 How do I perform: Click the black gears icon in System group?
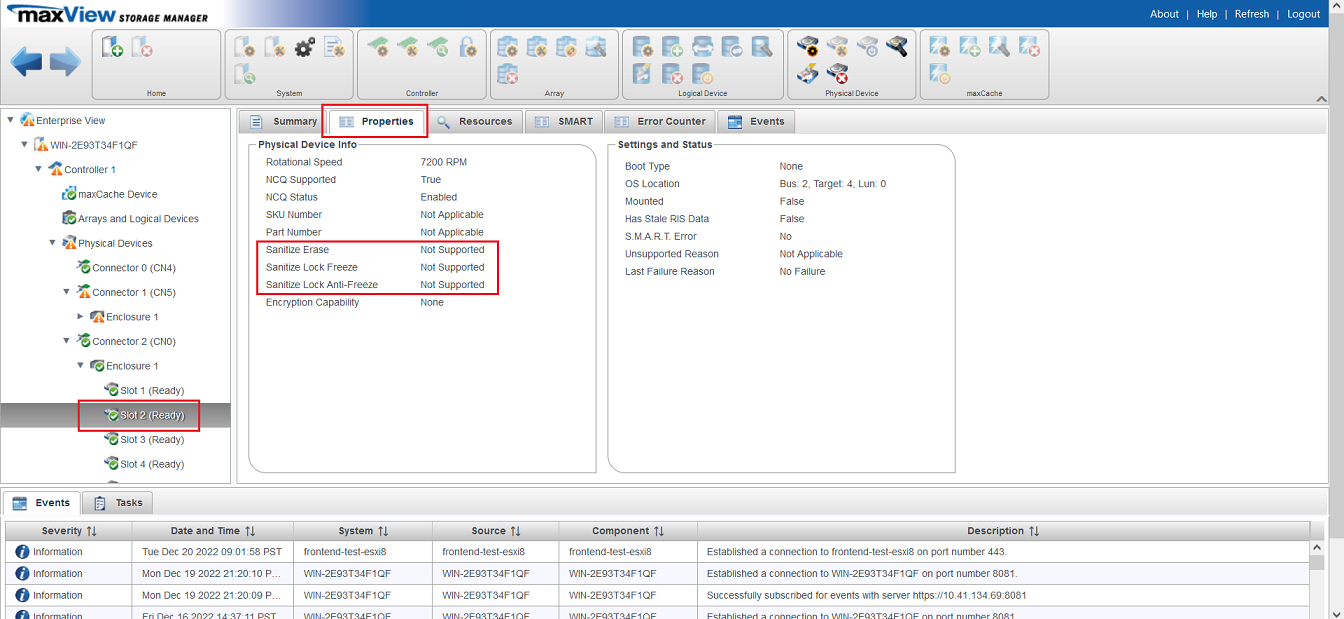304,47
